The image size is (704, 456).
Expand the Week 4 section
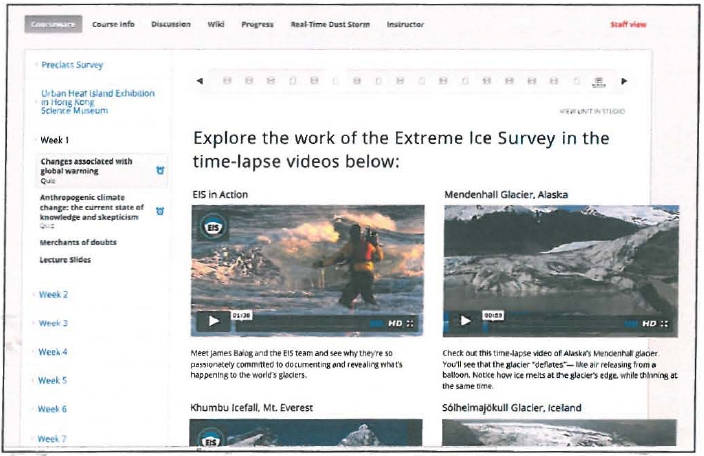53,352
